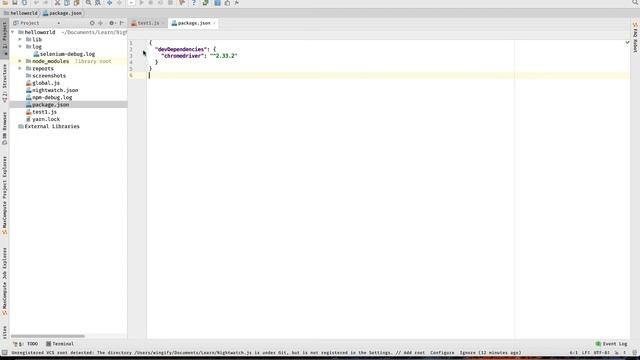Toggle the Structure tool window stripe
This screenshot has width=640, height=360.
point(4,82)
